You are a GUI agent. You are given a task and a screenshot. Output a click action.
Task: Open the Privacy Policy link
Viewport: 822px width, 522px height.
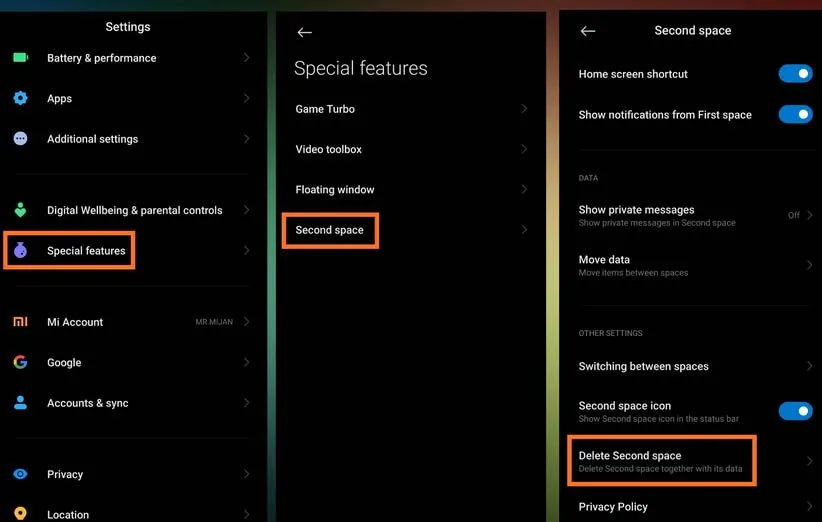[613, 507]
